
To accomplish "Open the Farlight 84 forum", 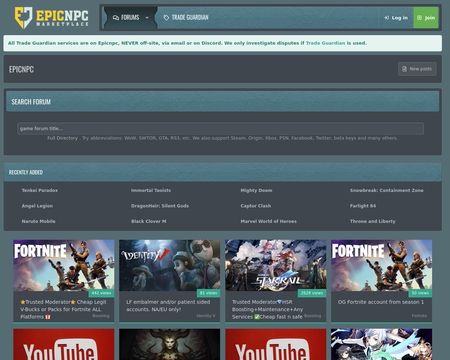I will [x=363, y=206].
